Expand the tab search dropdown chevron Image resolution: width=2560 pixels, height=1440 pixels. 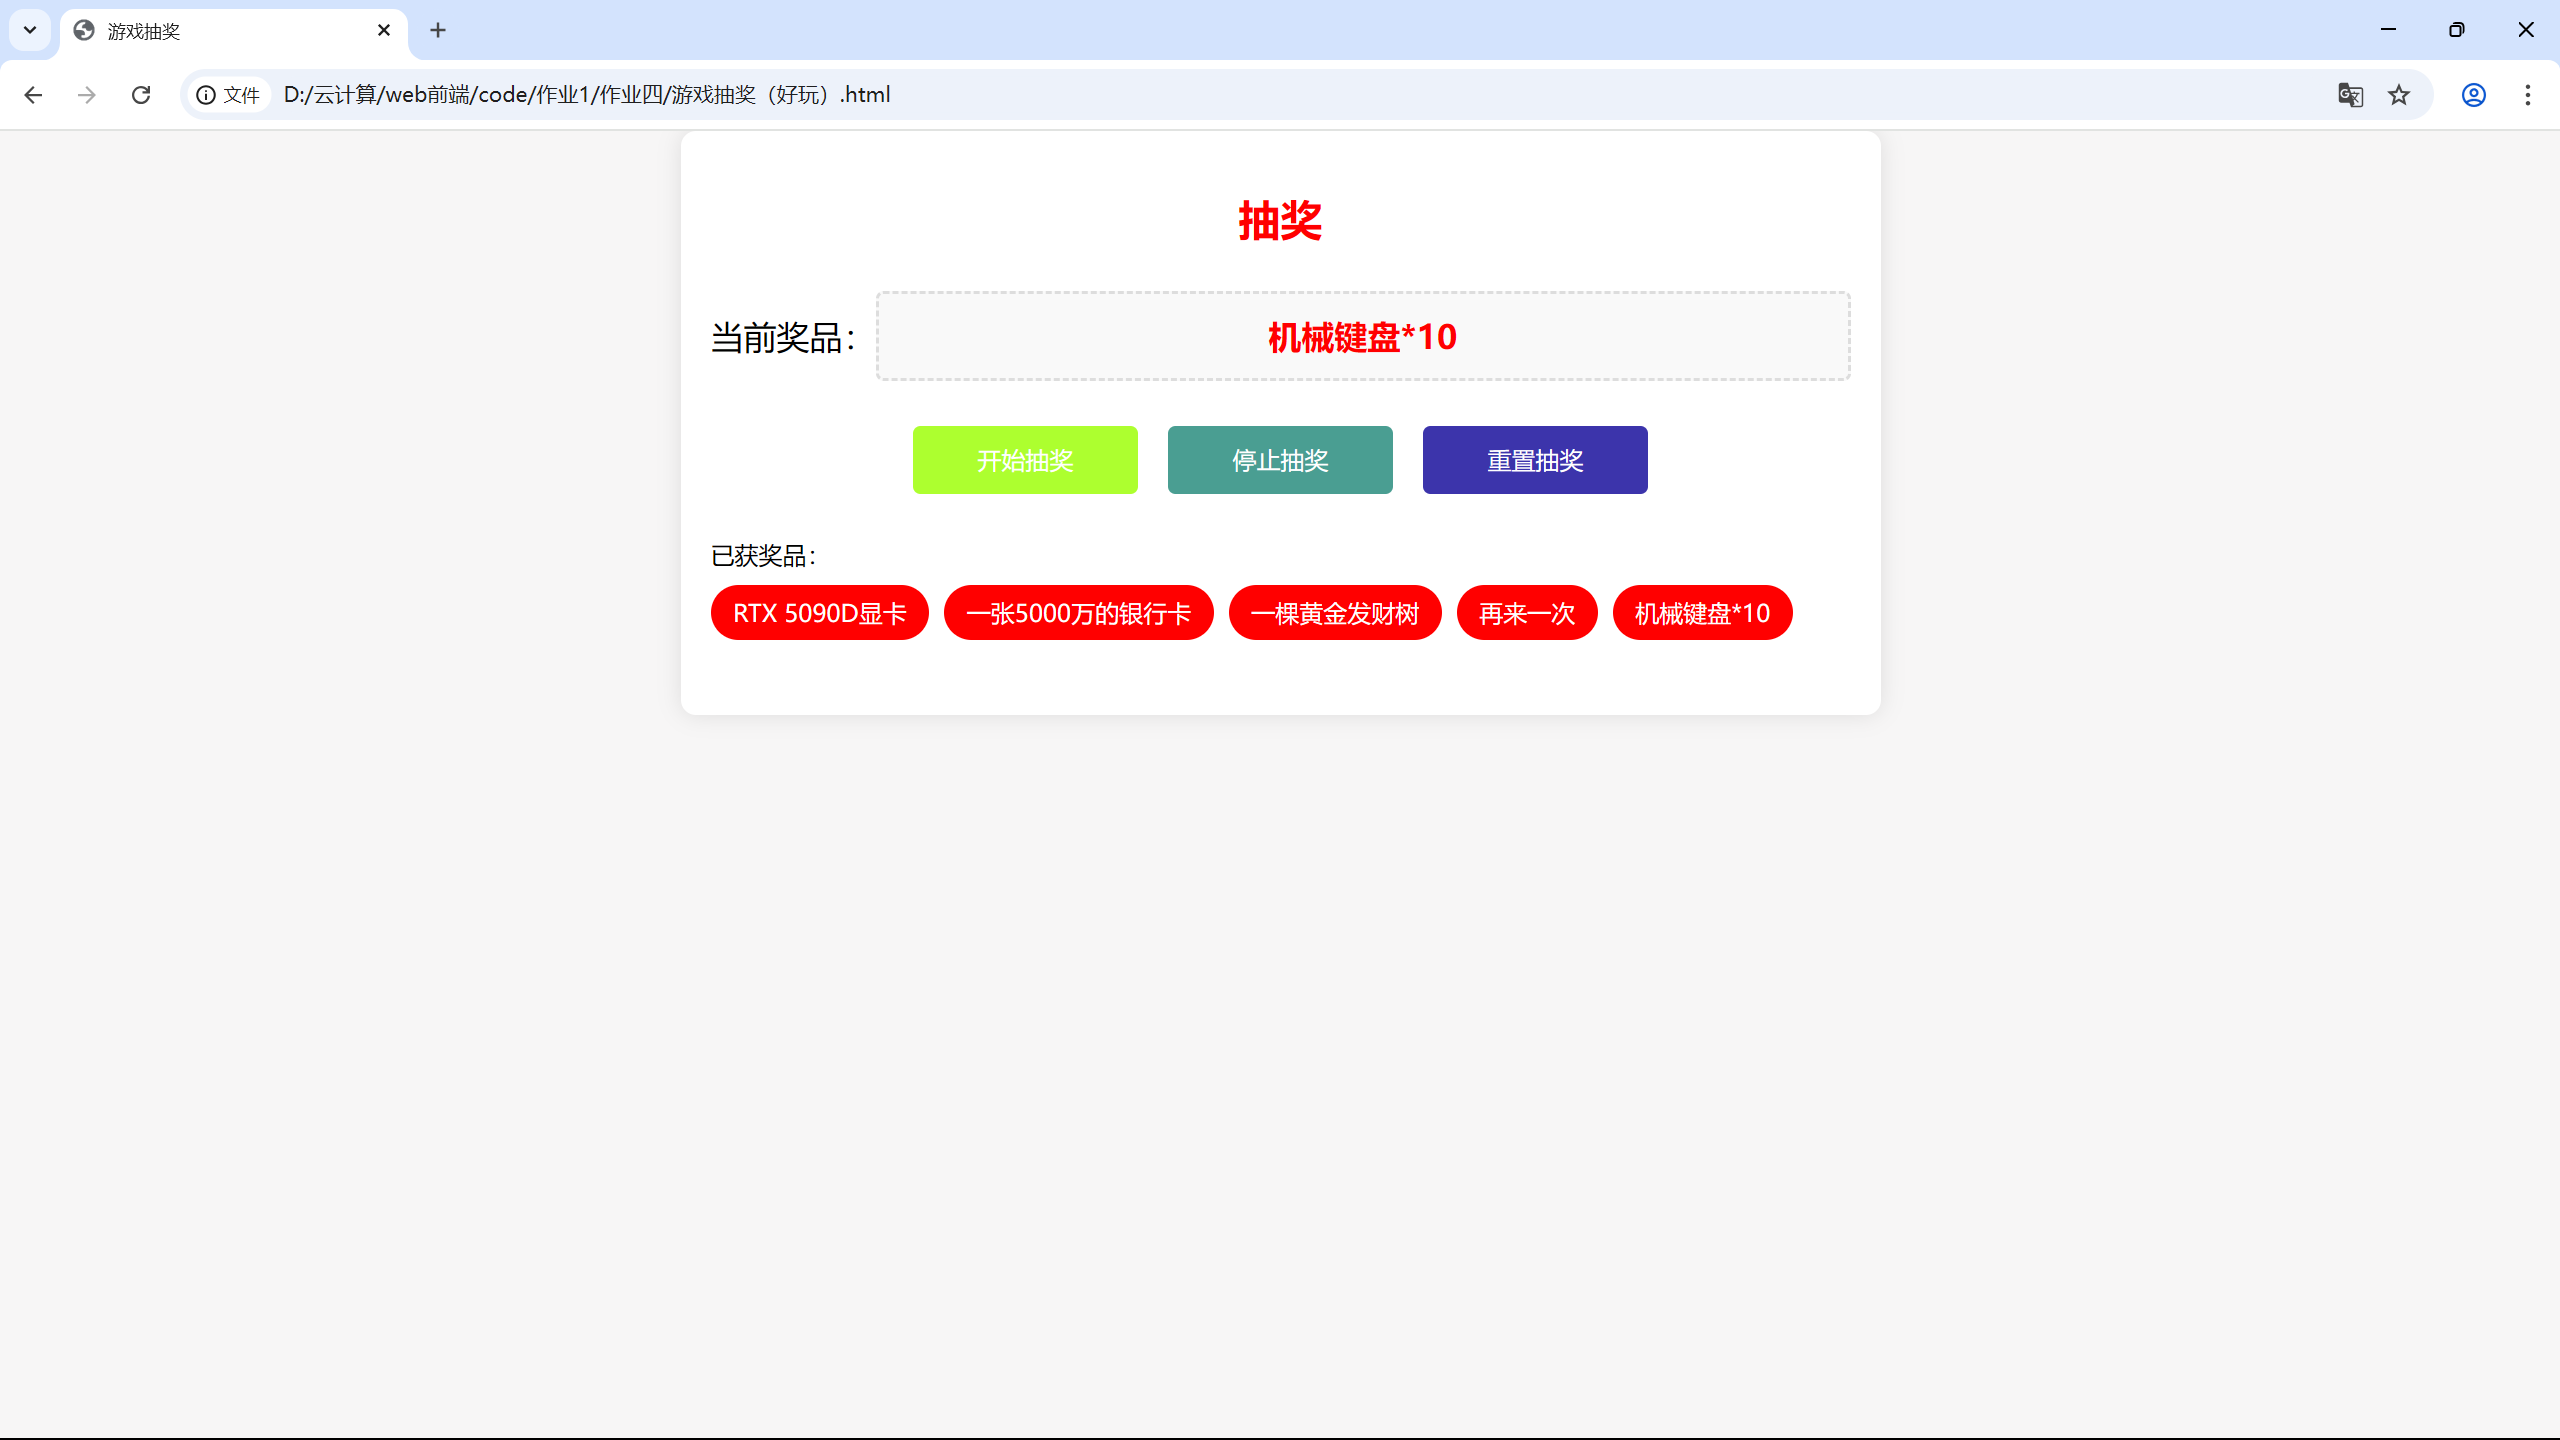[30, 30]
